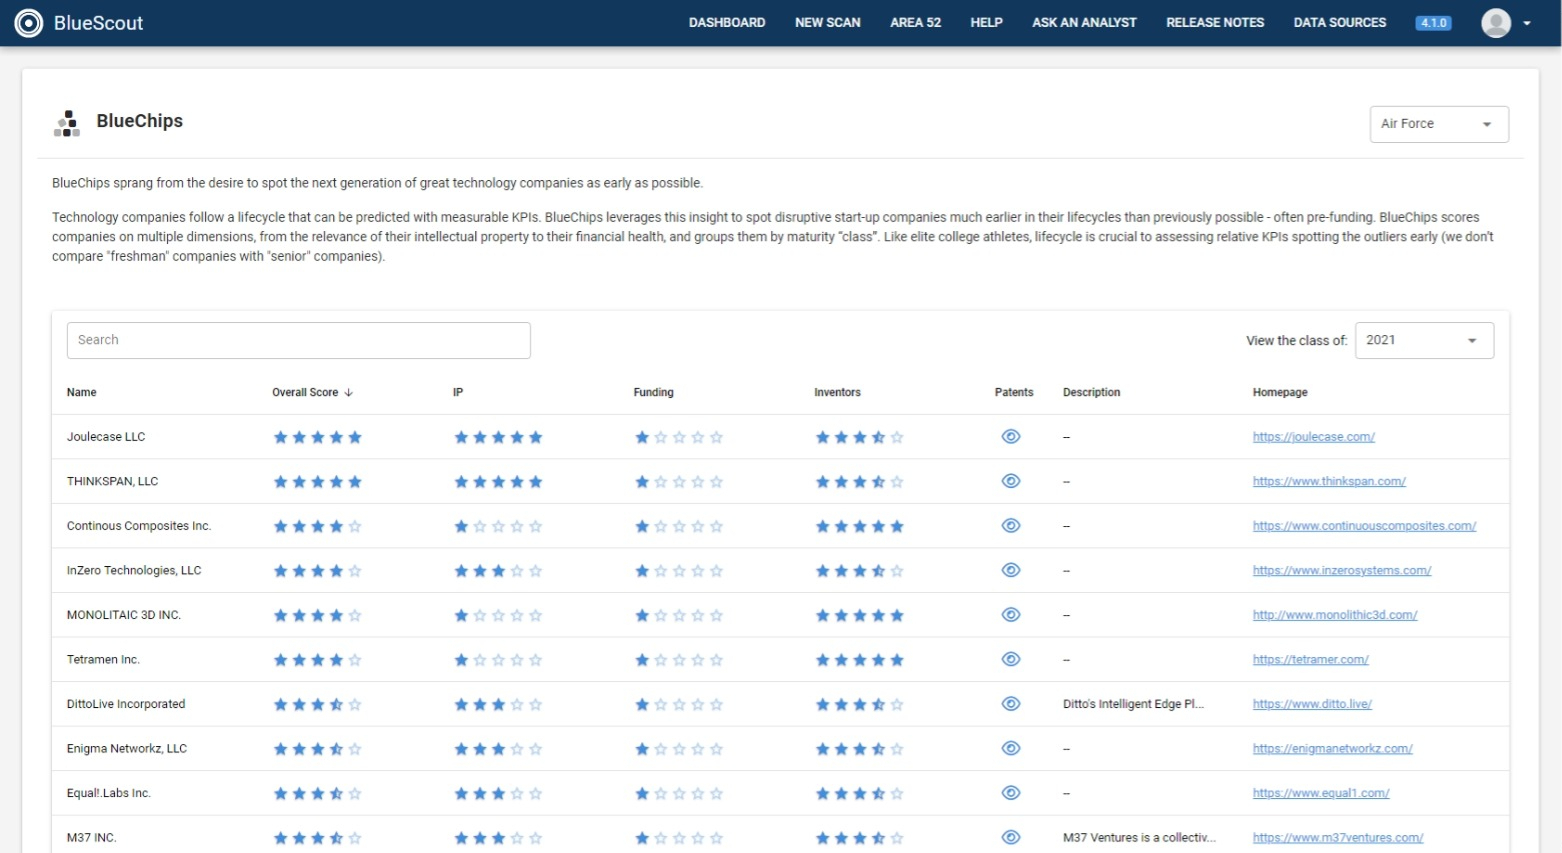Click the user avatar icon

tap(1495, 23)
